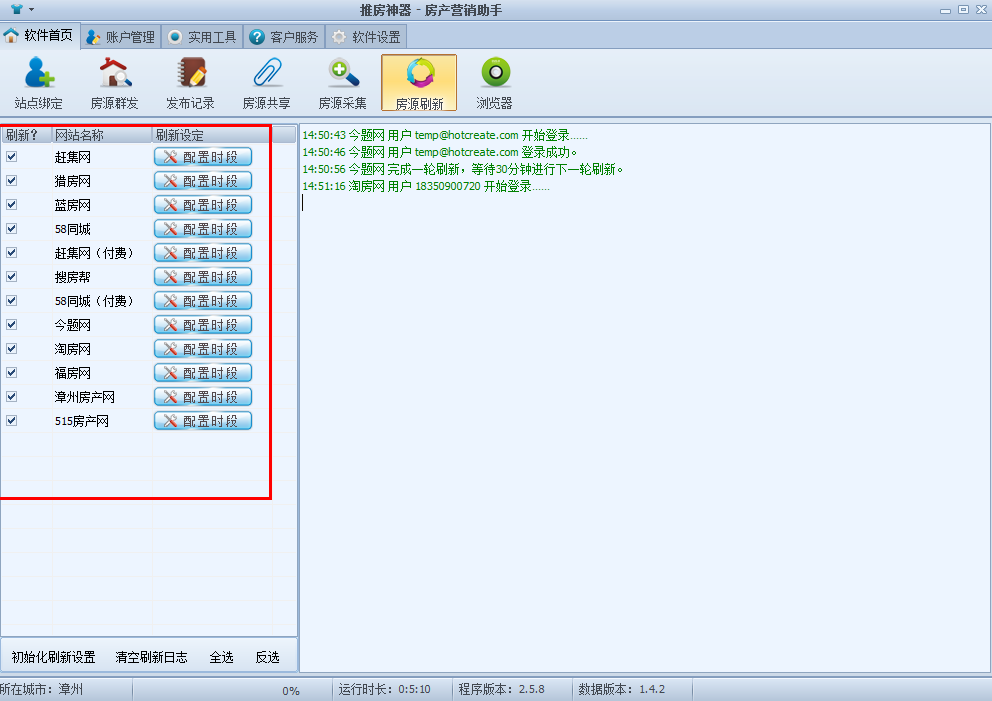Uncheck refresh for 福房网
The width and height of the screenshot is (992, 701).
tap(11, 373)
